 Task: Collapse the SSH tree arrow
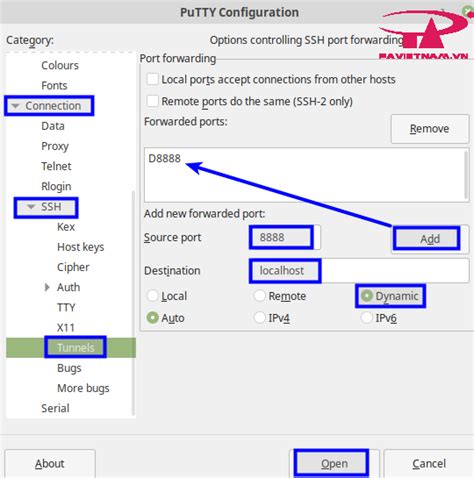(31, 207)
